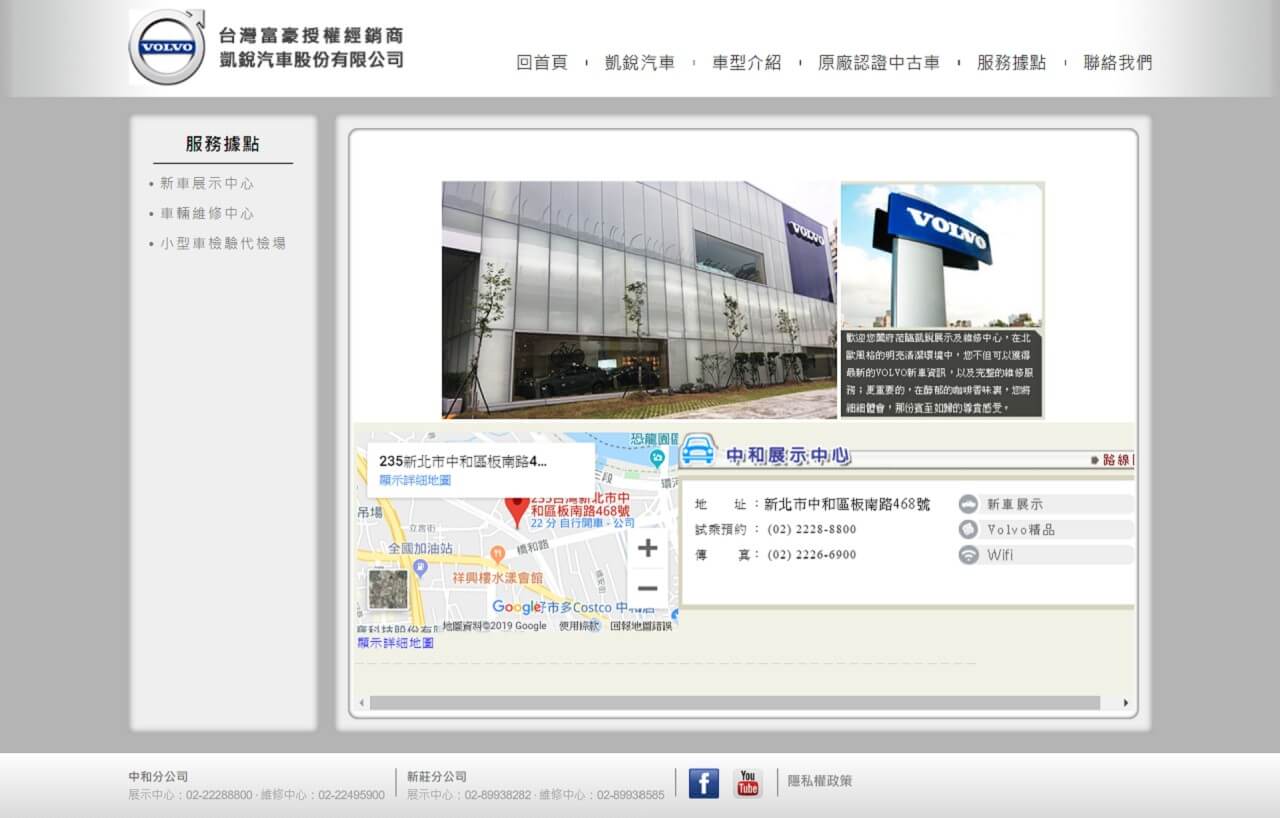Open the YouTube channel icon

coord(747,783)
